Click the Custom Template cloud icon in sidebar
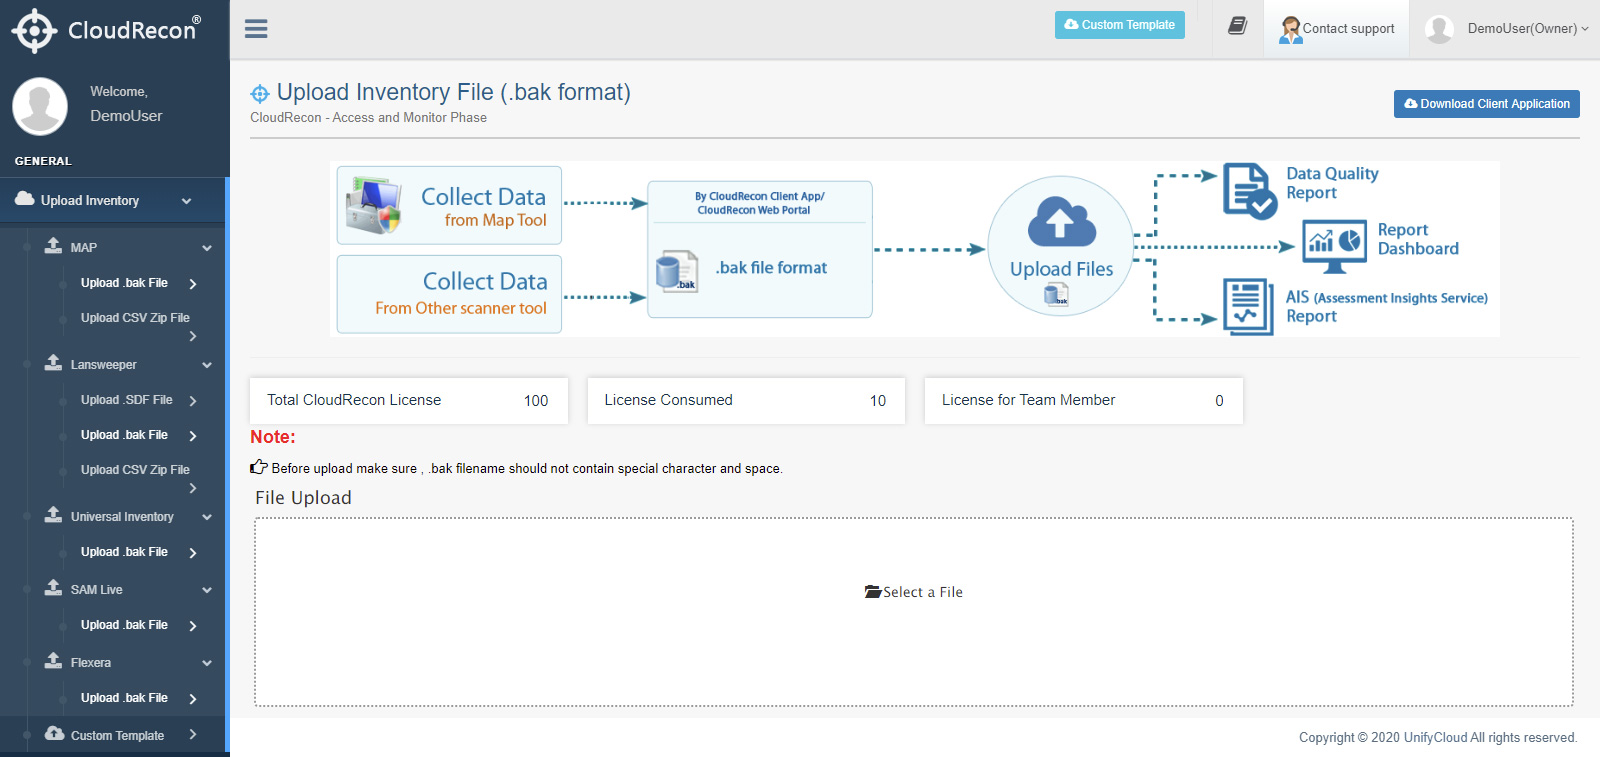 click(x=55, y=733)
